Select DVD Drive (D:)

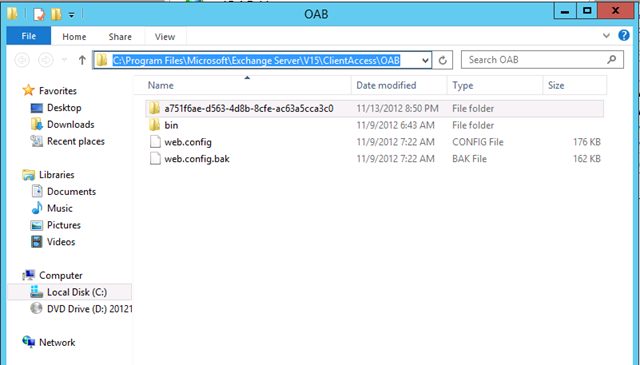click(x=89, y=309)
